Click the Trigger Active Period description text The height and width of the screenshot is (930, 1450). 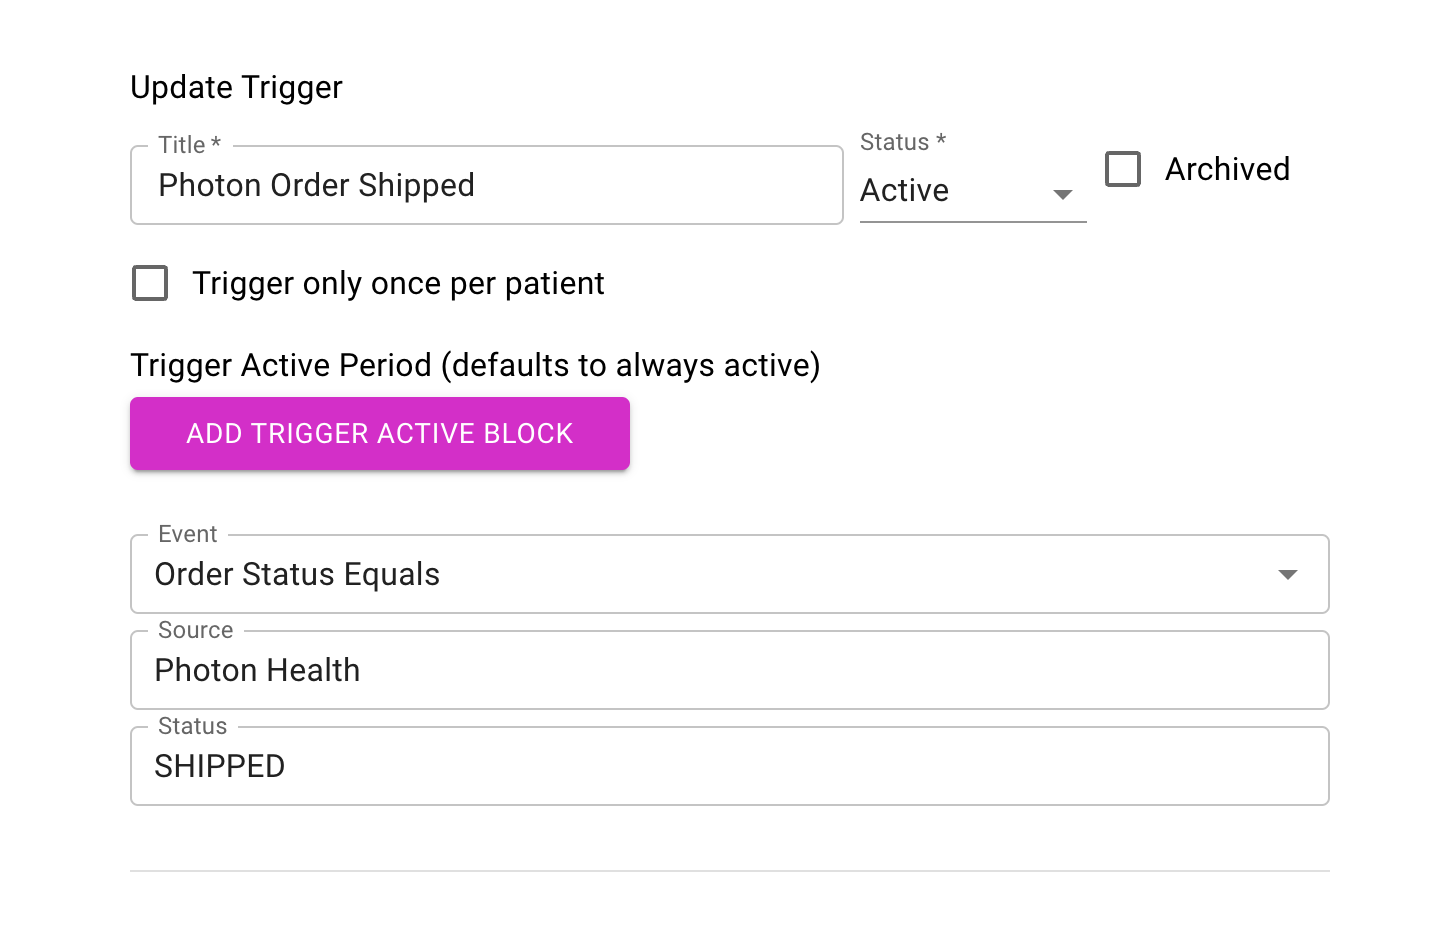click(475, 365)
